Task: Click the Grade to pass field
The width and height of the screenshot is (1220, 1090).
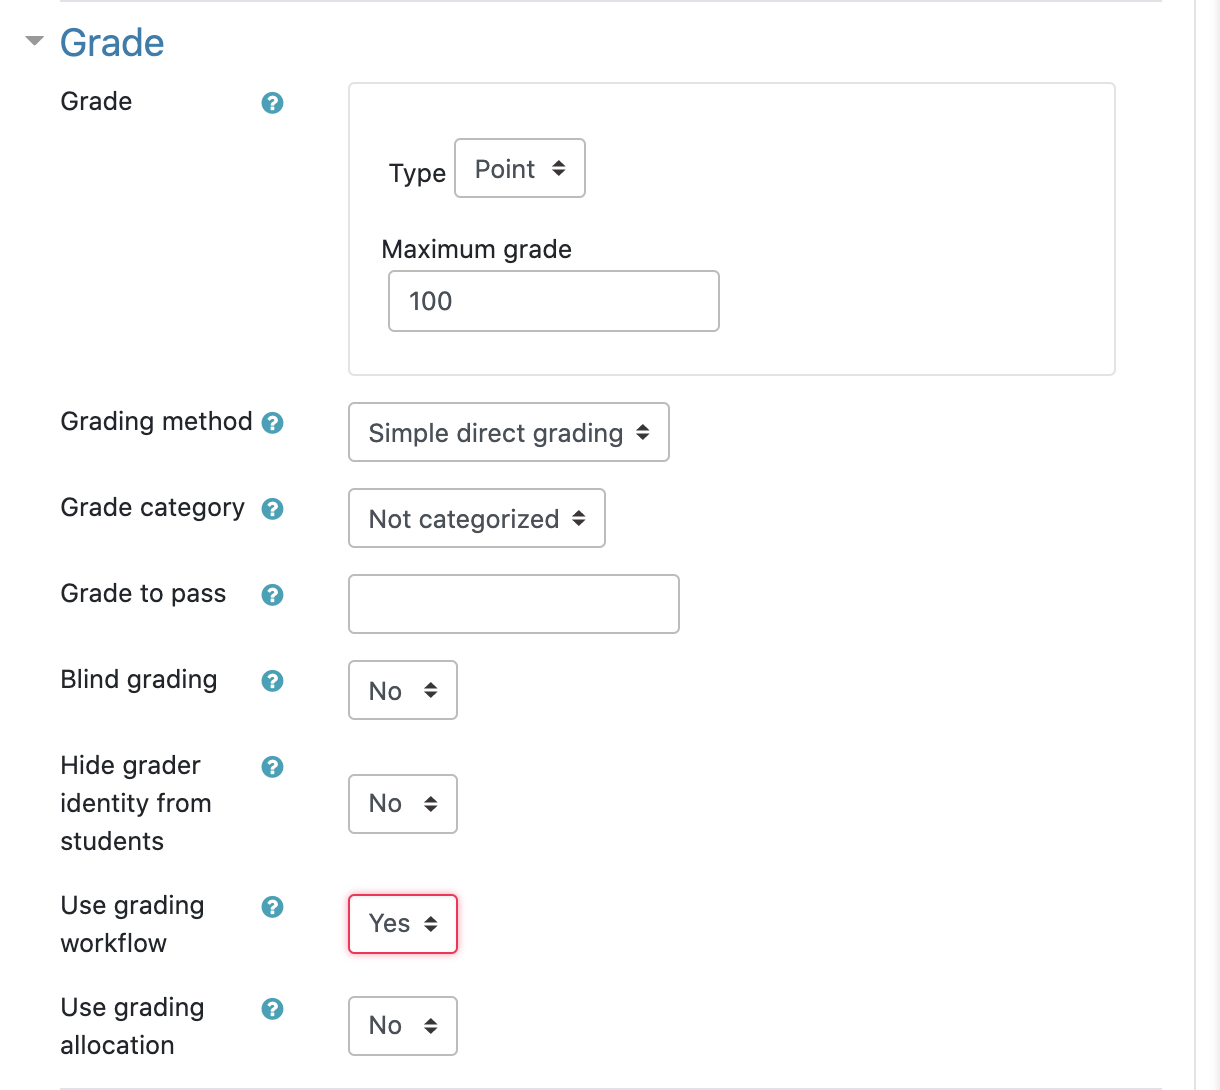Action: tap(513, 603)
